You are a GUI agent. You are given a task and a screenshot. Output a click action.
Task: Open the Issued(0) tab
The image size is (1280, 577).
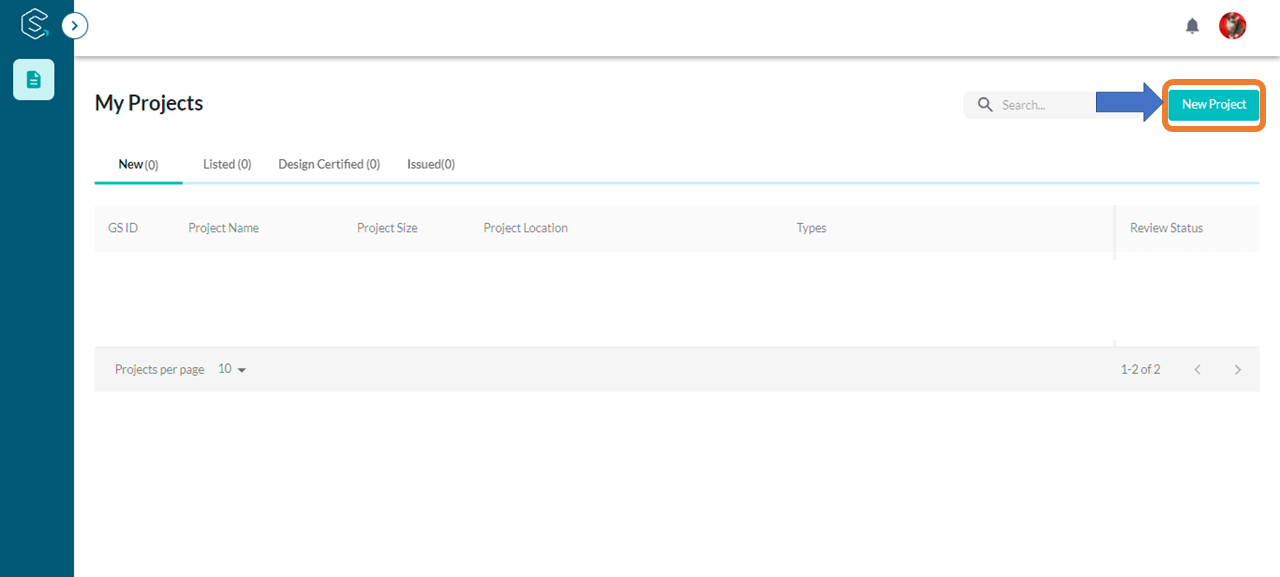tap(431, 164)
